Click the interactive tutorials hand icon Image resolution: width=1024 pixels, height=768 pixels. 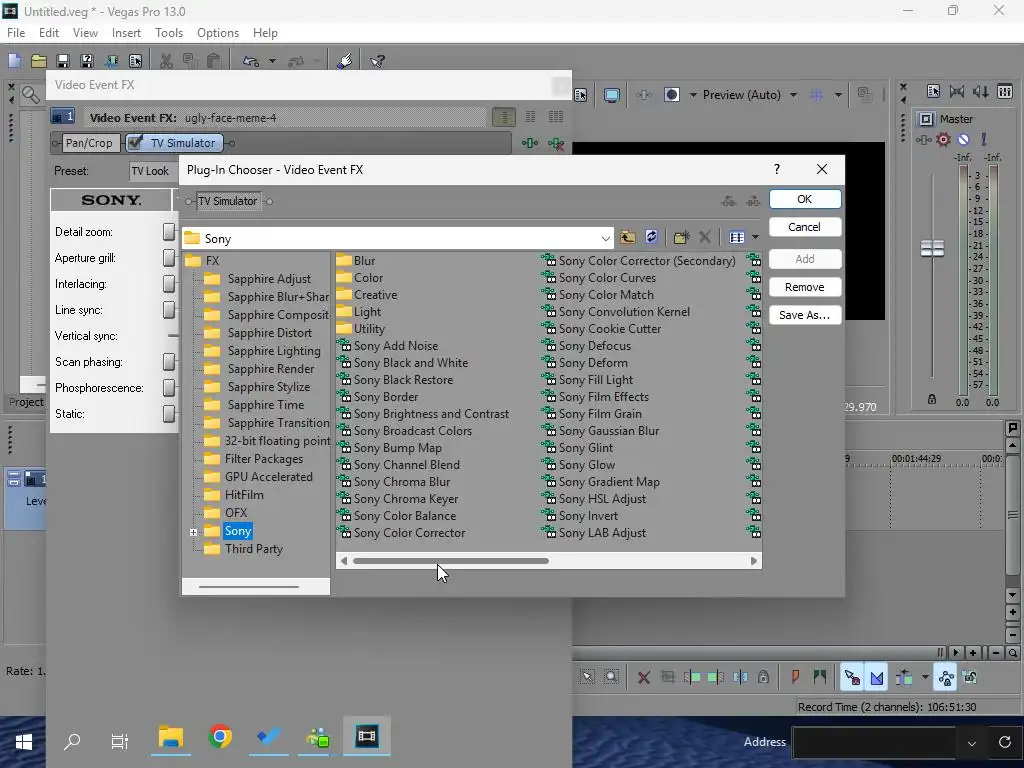tap(345, 61)
